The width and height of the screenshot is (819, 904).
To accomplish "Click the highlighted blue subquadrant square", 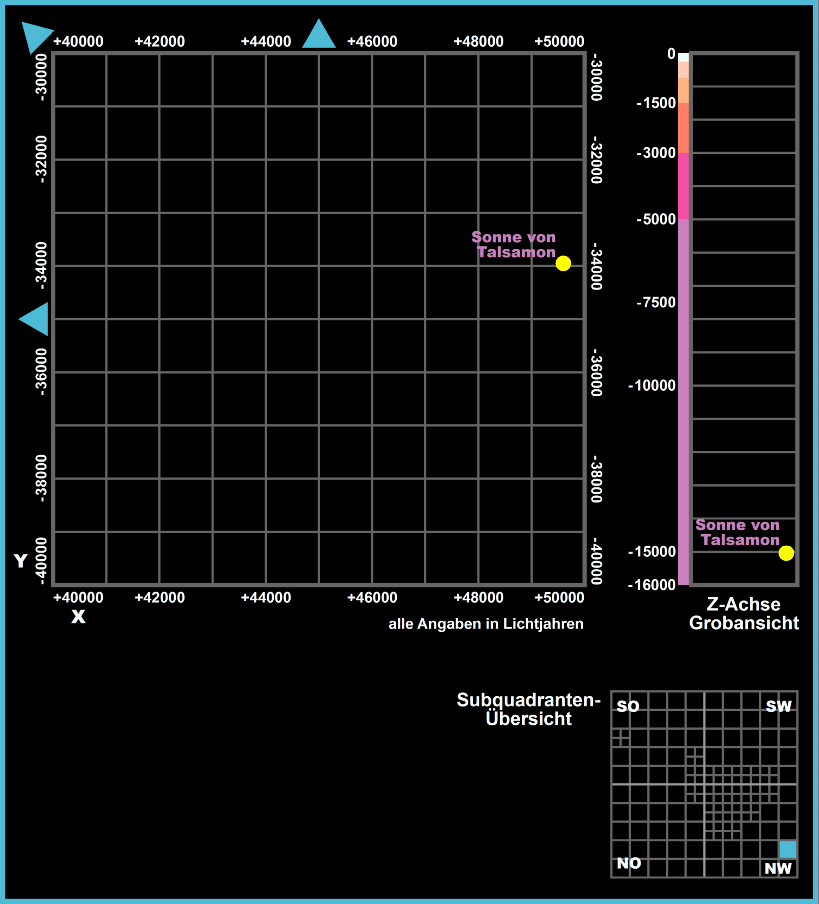I will pos(788,849).
